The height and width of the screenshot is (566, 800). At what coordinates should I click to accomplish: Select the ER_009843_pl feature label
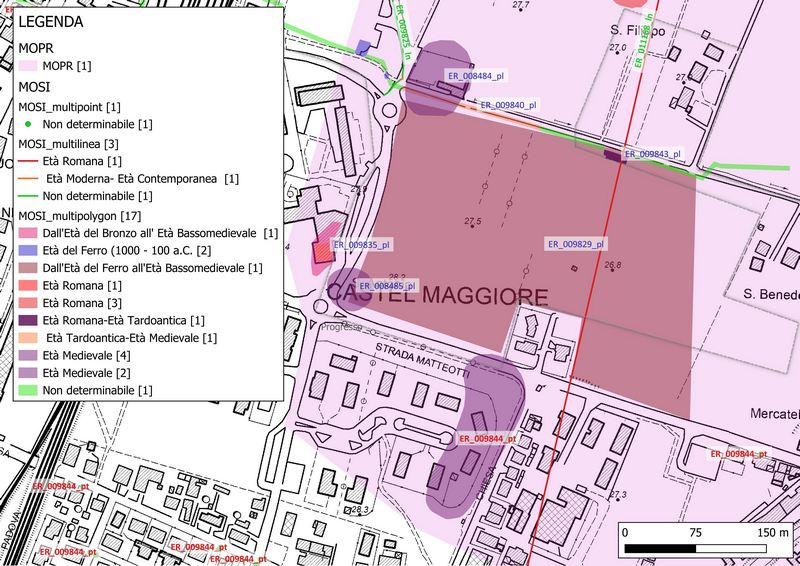pyautogui.click(x=652, y=155)
